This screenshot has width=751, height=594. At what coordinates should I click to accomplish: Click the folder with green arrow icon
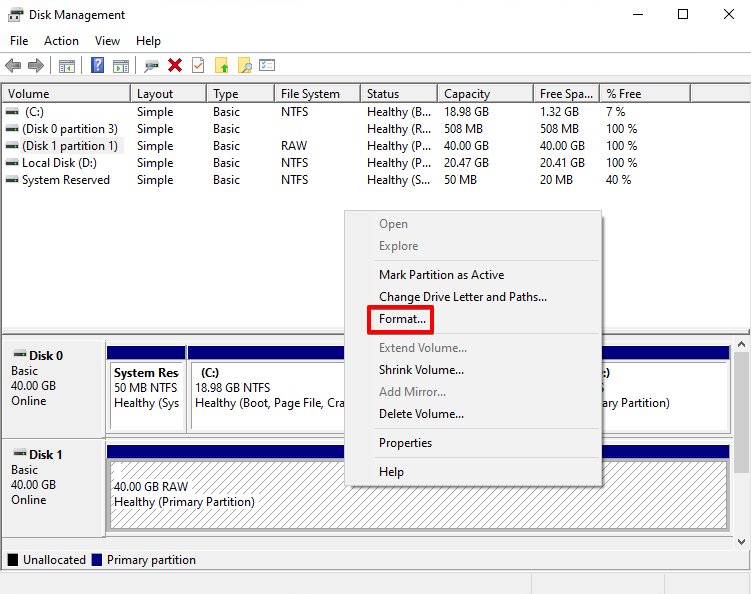[x=222, y=65]
